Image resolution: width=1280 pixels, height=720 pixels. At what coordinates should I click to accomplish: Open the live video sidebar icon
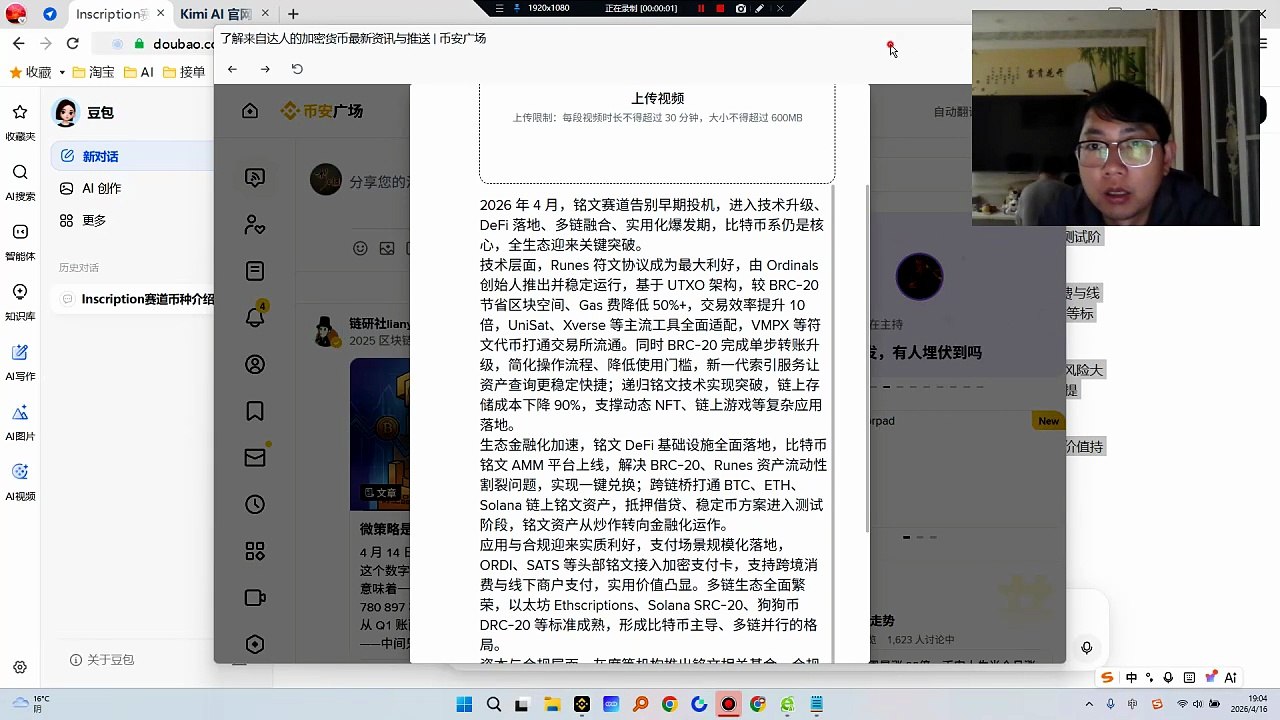click(255, 598)
